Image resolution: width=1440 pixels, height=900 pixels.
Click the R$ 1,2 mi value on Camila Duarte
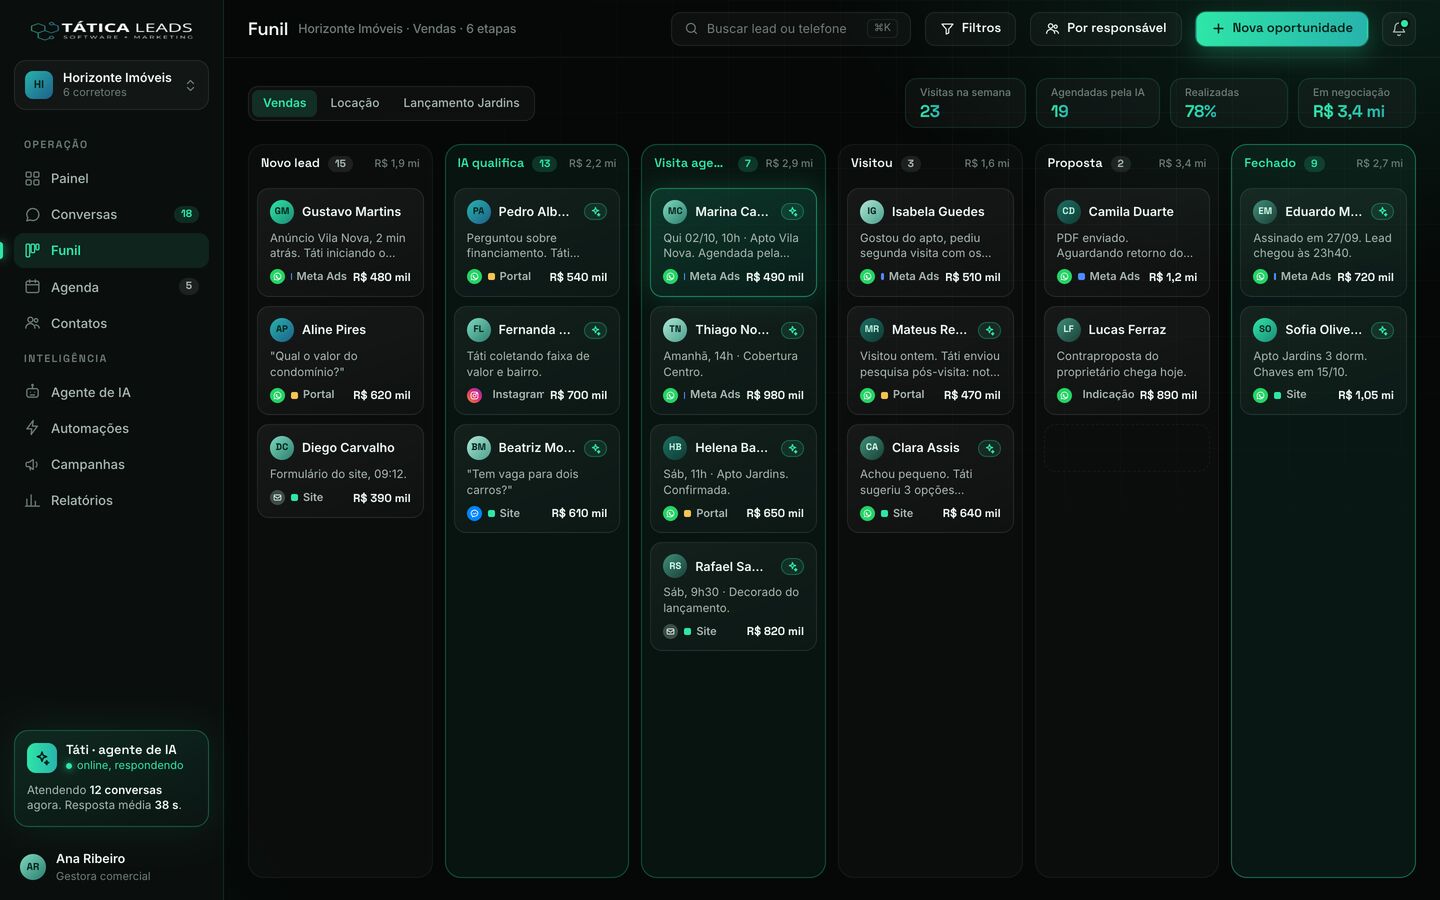tap(1173, 277)
